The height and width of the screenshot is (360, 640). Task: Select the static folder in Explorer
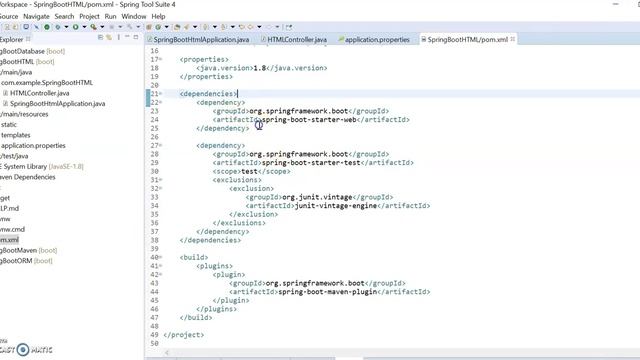[x=9, y=124]
